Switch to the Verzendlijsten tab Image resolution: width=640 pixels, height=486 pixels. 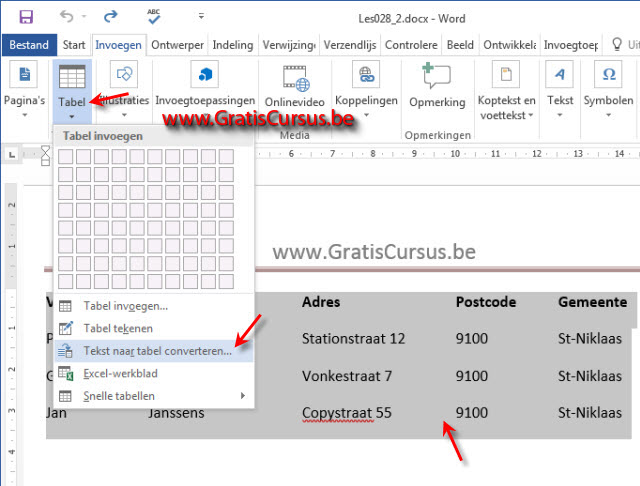click(x=350, y=45)
